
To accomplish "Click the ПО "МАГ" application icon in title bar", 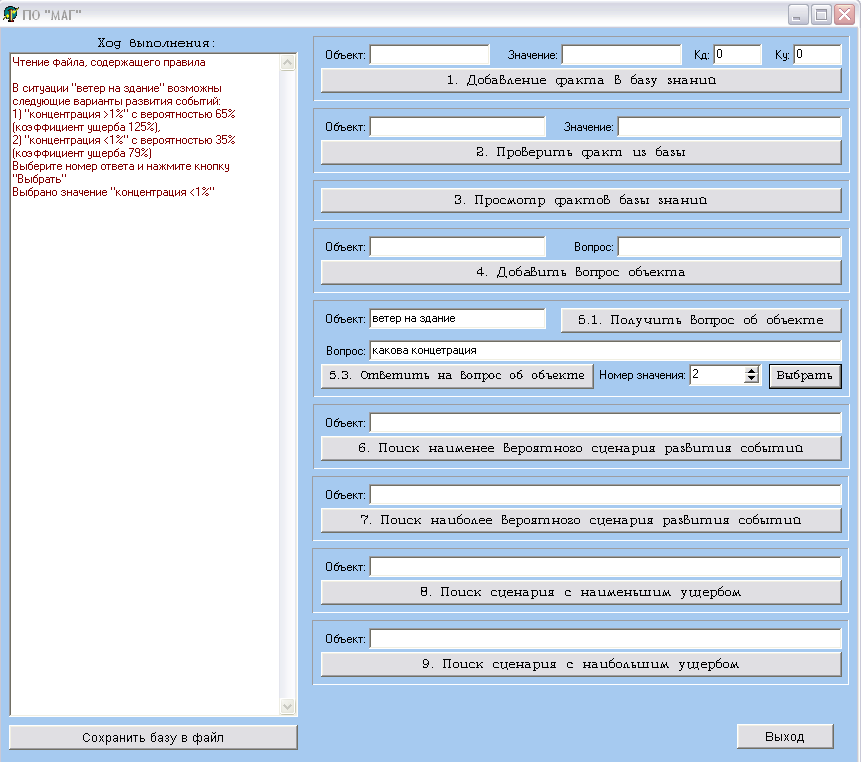I will click(x=10, y=14).
